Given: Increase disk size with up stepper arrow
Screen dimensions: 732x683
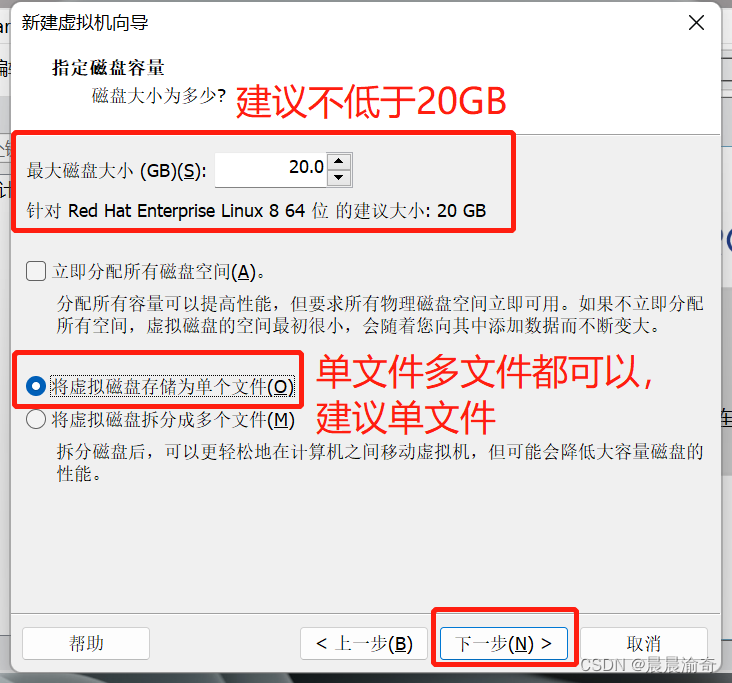Looking at the screenshot, I should click(339, 162).
